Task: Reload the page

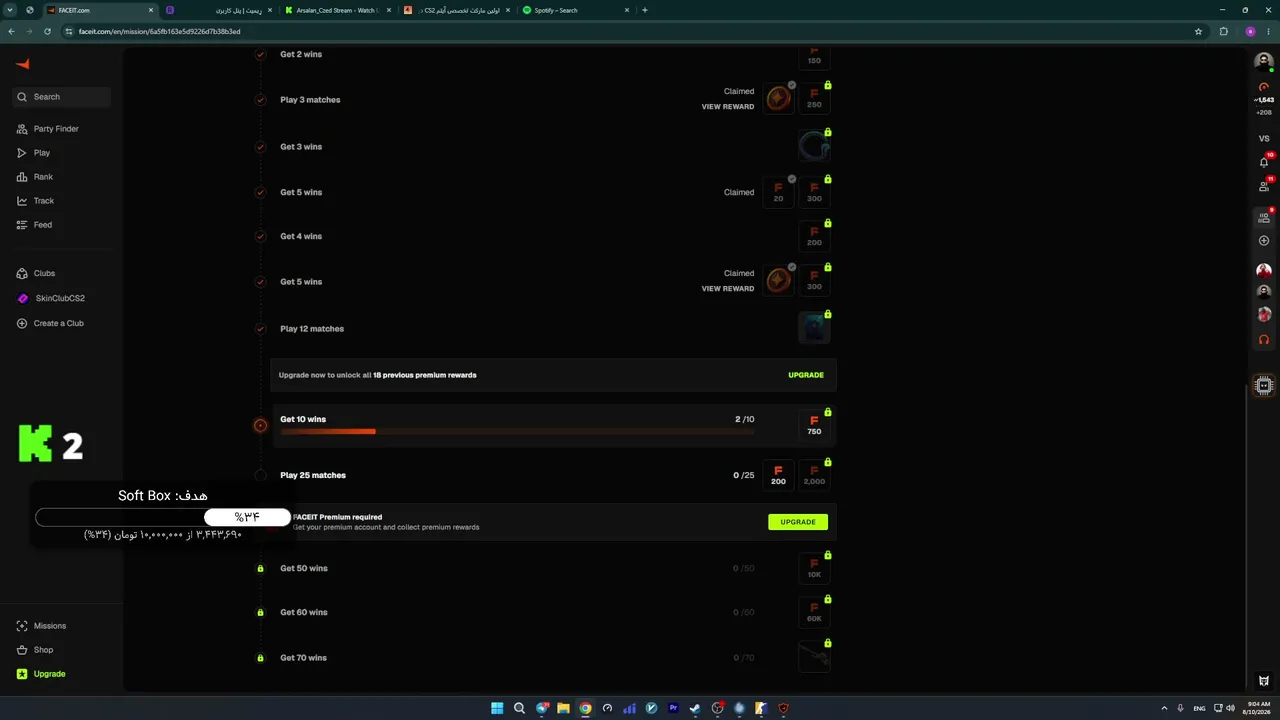Action: (x=46, y=31)
